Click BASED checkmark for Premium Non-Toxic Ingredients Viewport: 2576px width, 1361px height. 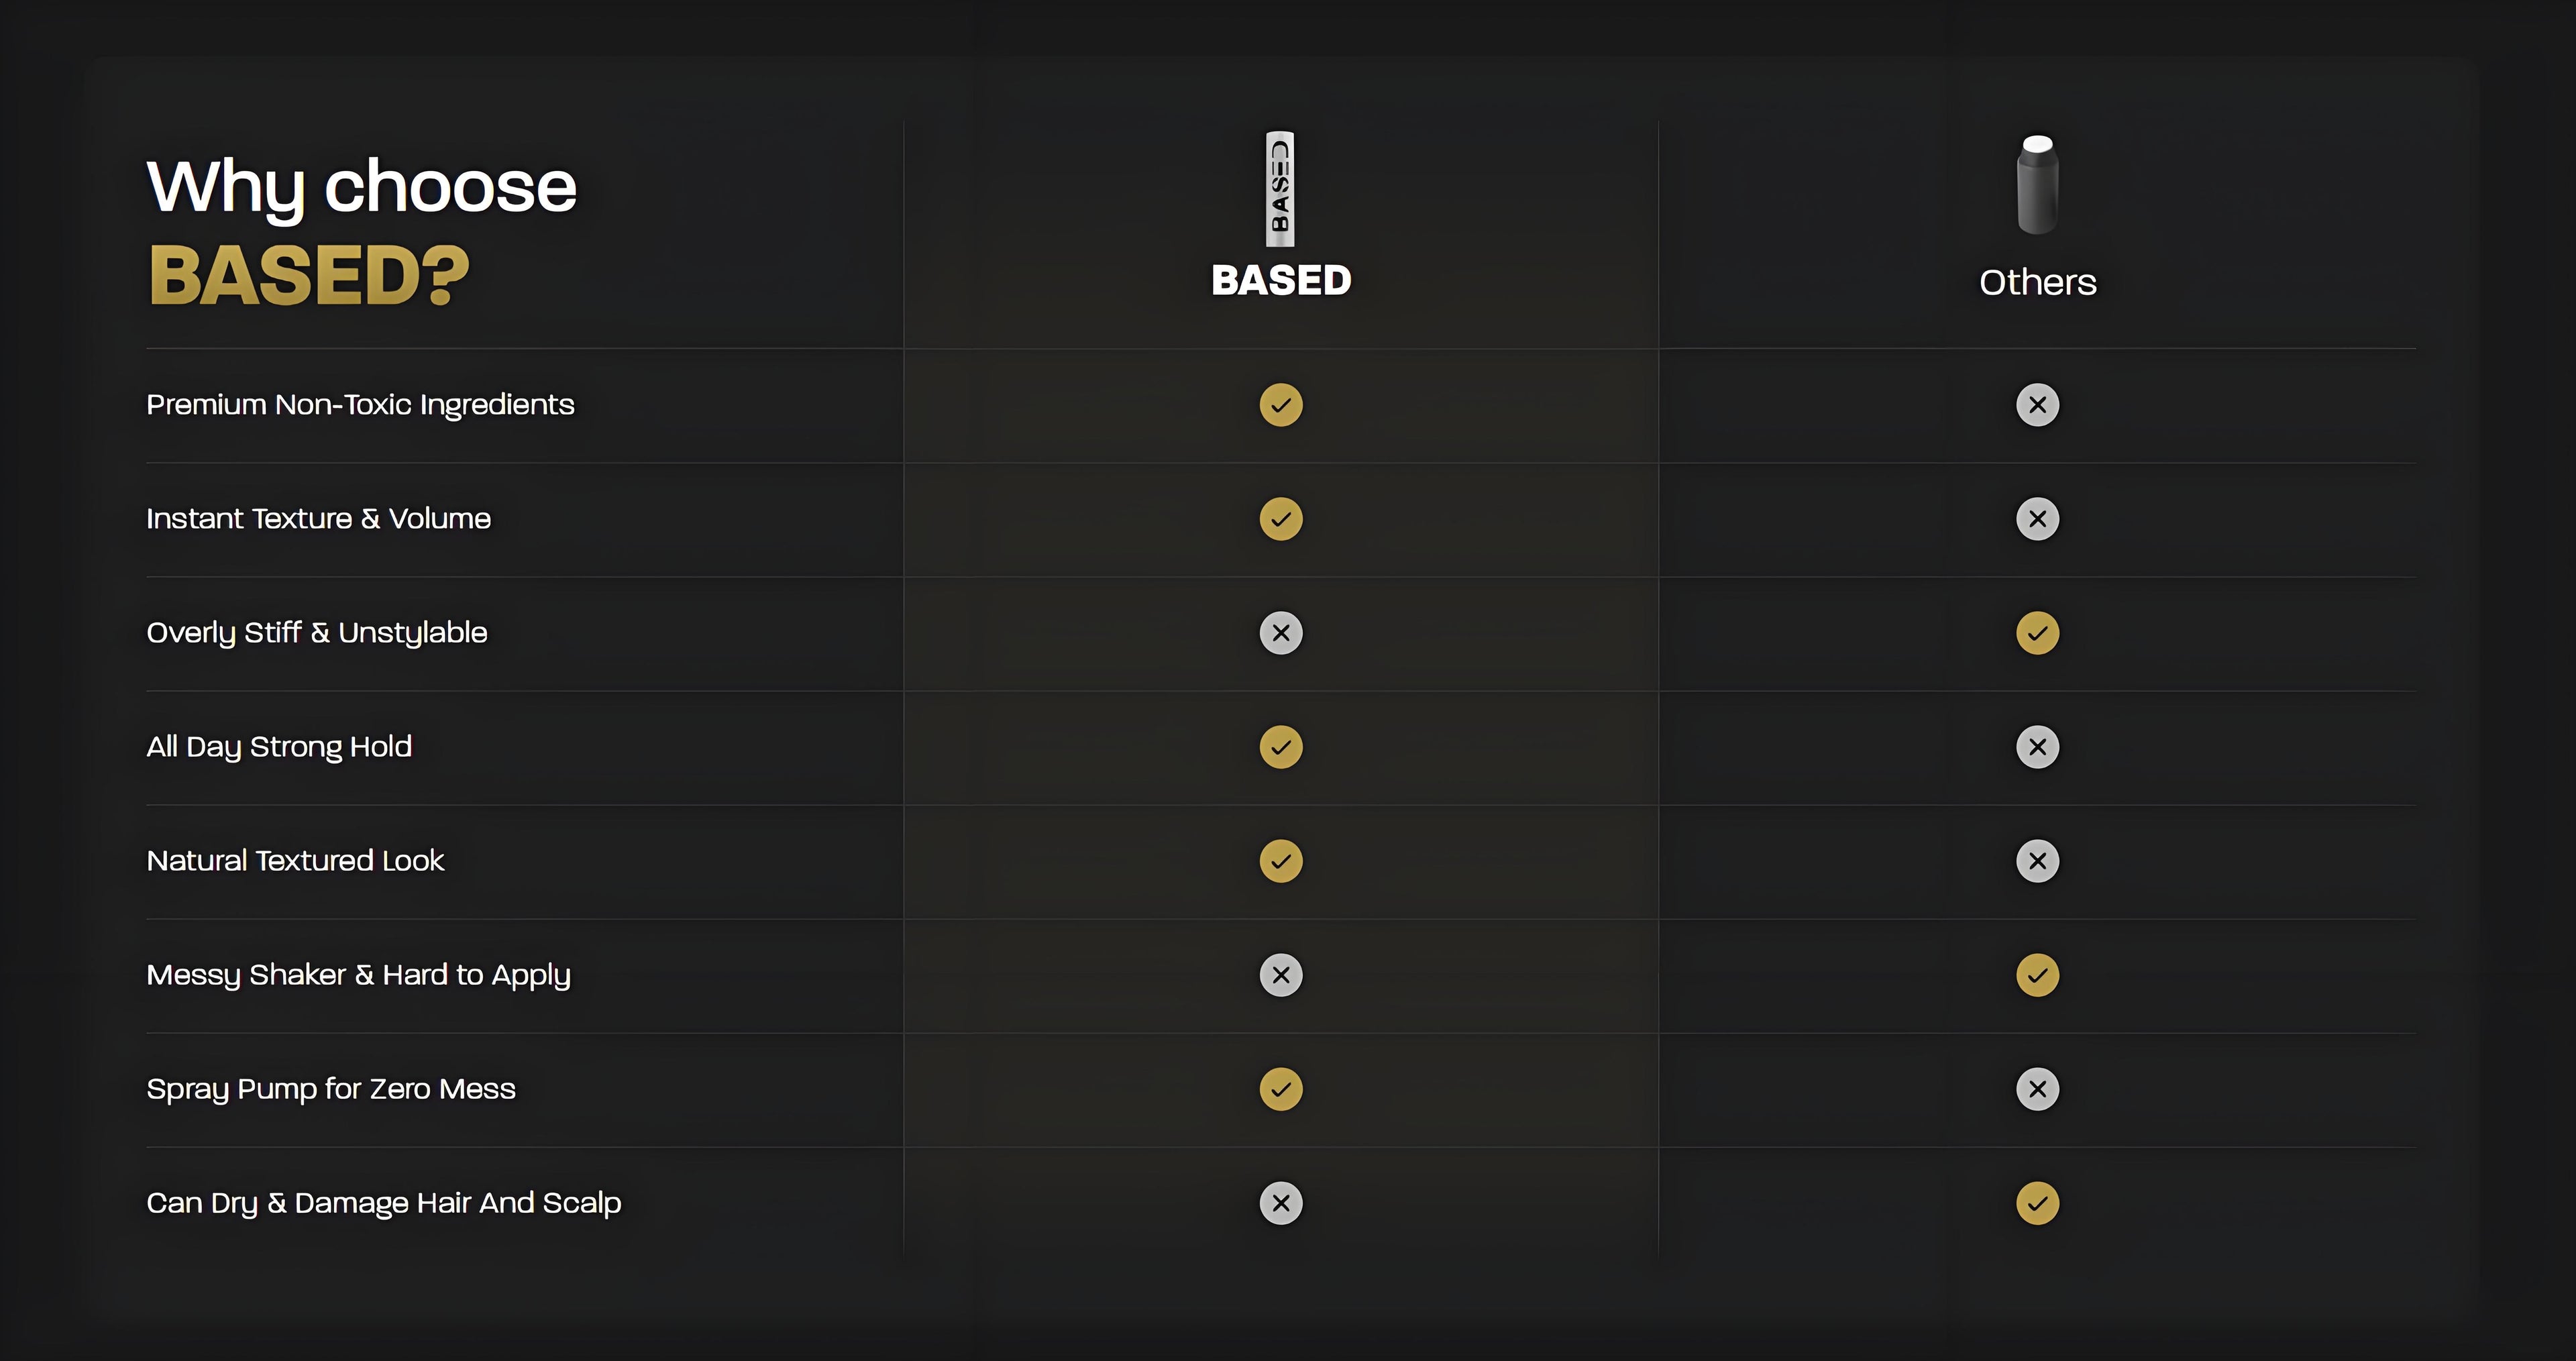(1281, 405)
